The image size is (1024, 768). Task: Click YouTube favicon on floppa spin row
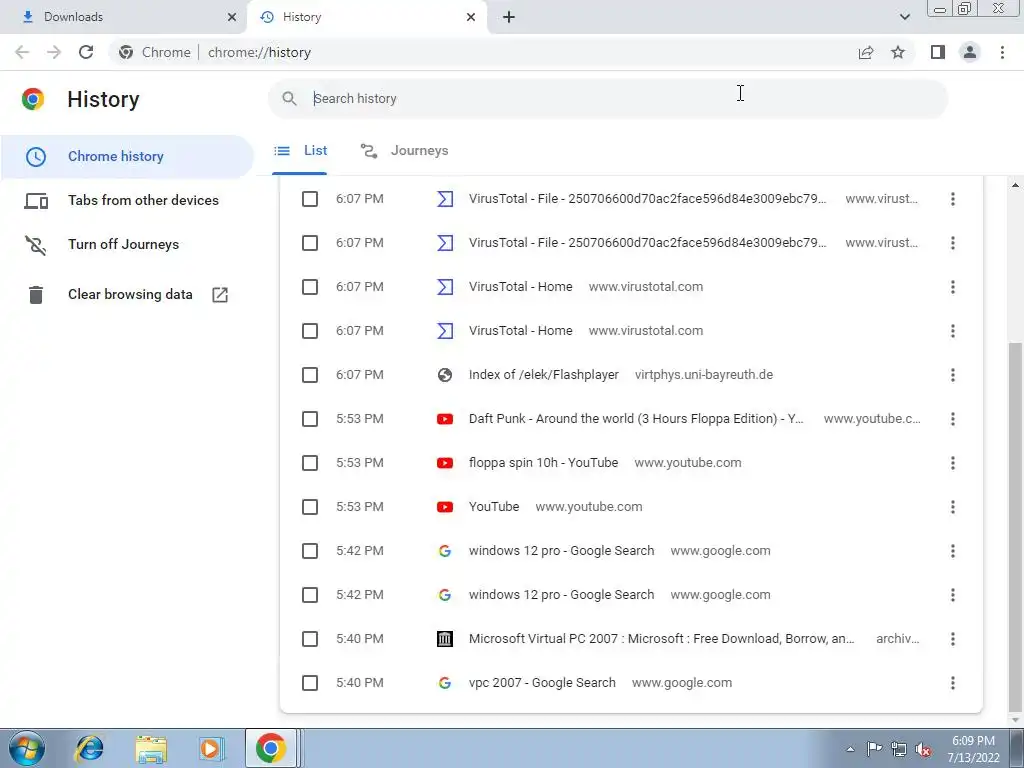point(445,463)
